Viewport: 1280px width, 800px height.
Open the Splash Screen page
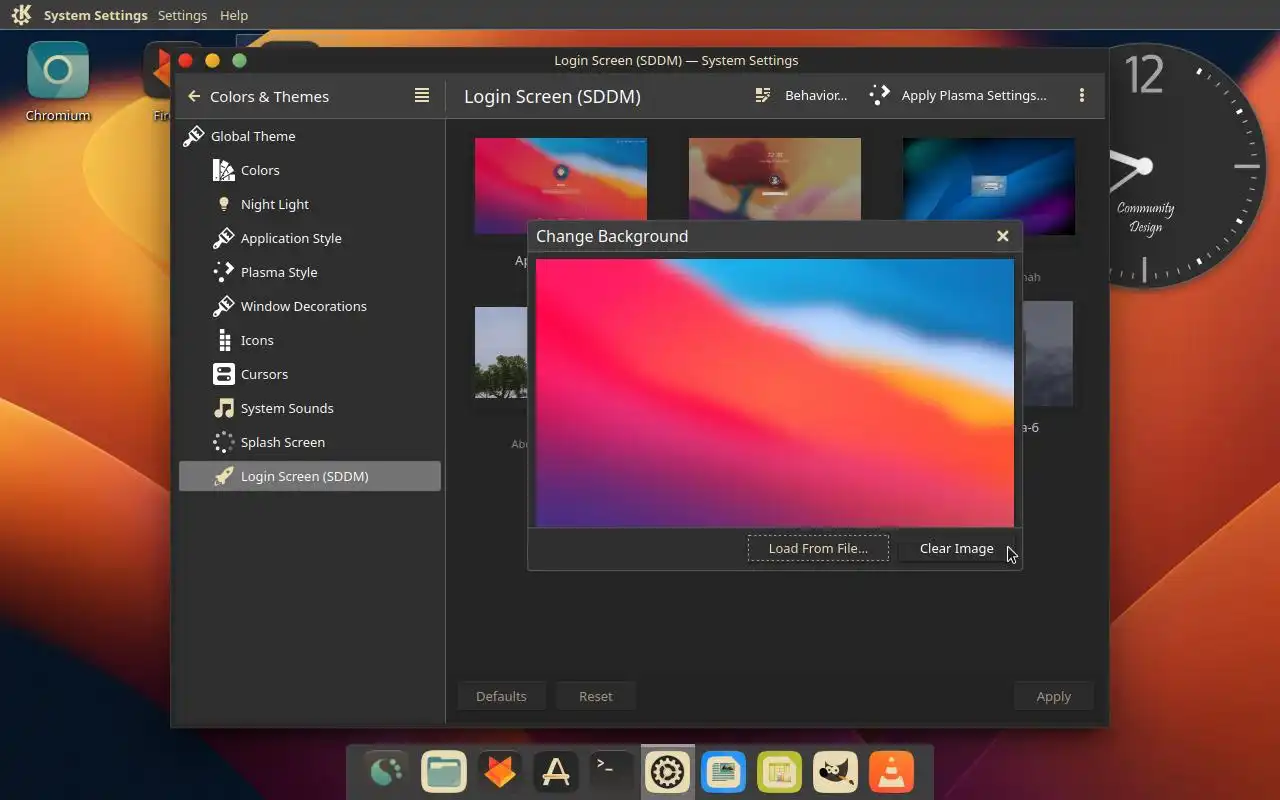[310, 442]
